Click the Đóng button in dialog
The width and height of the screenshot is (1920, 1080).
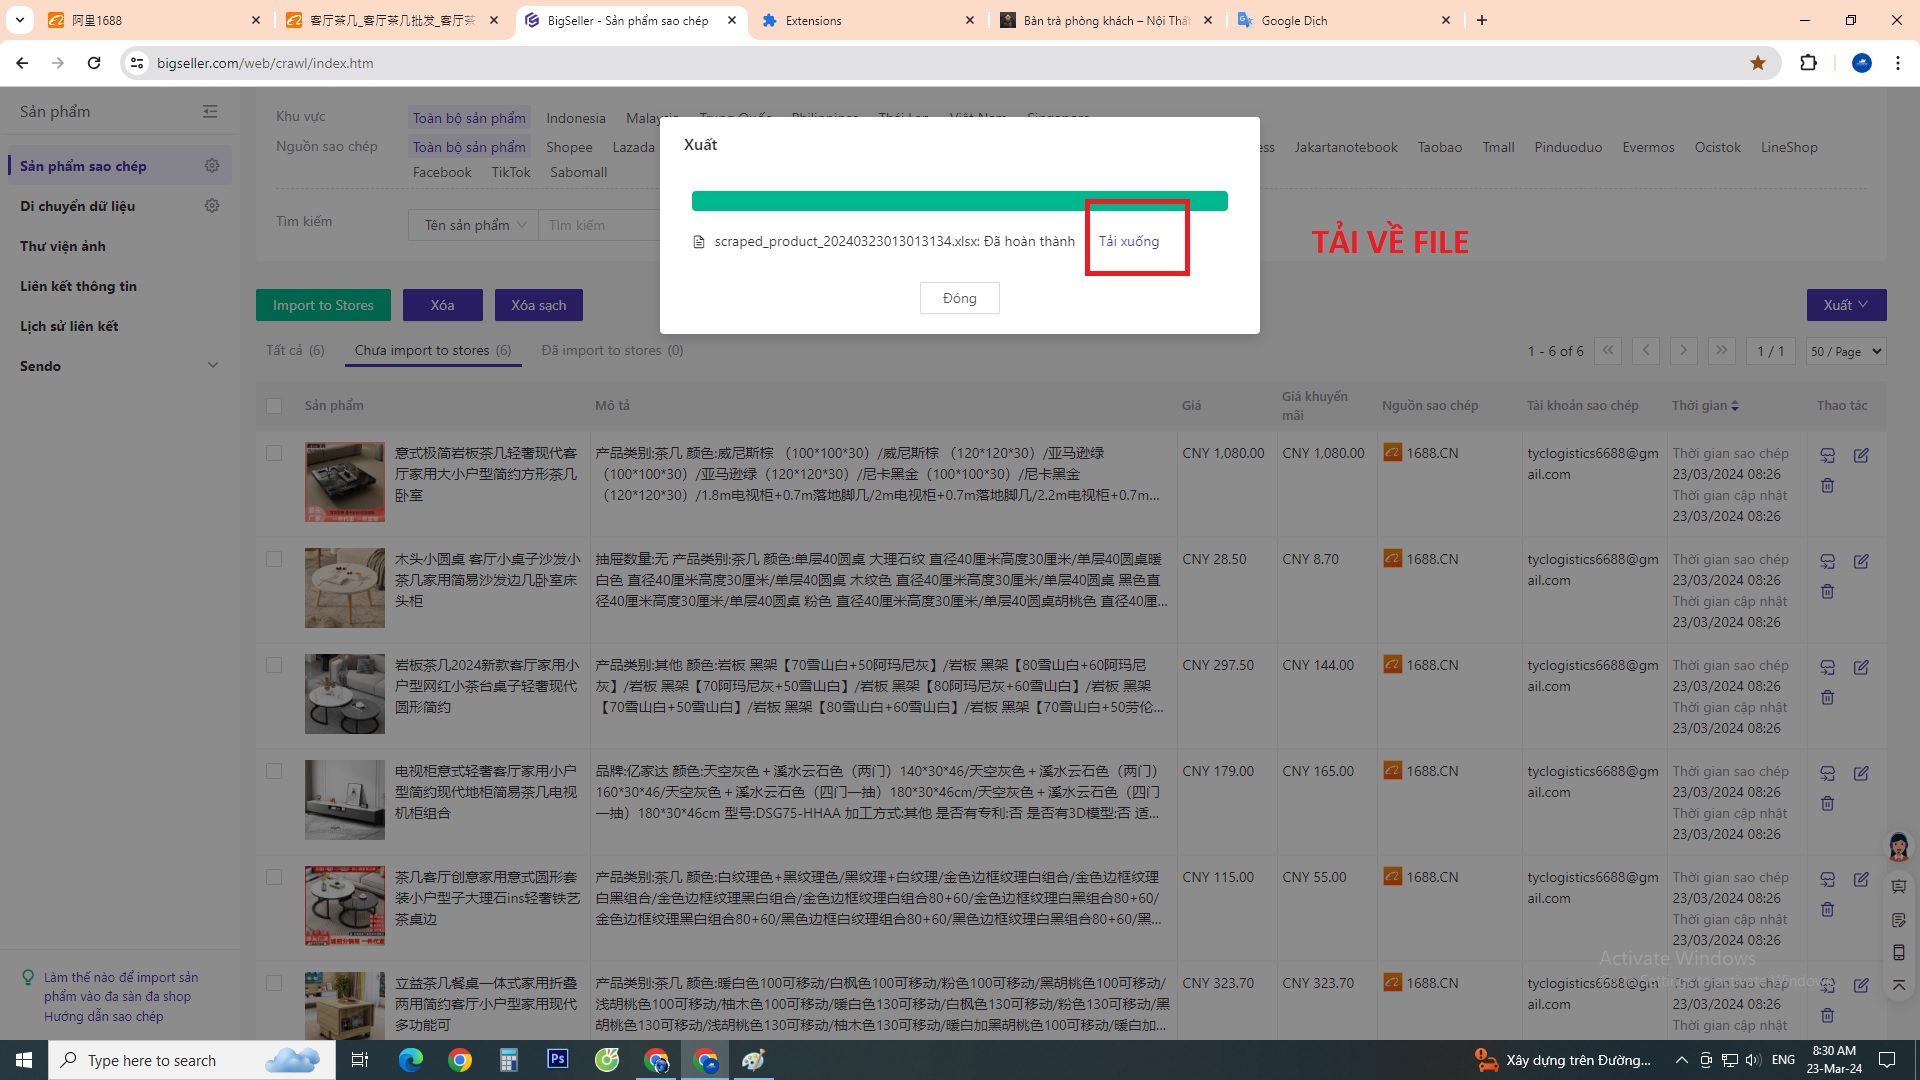click(x=959, y=298)
